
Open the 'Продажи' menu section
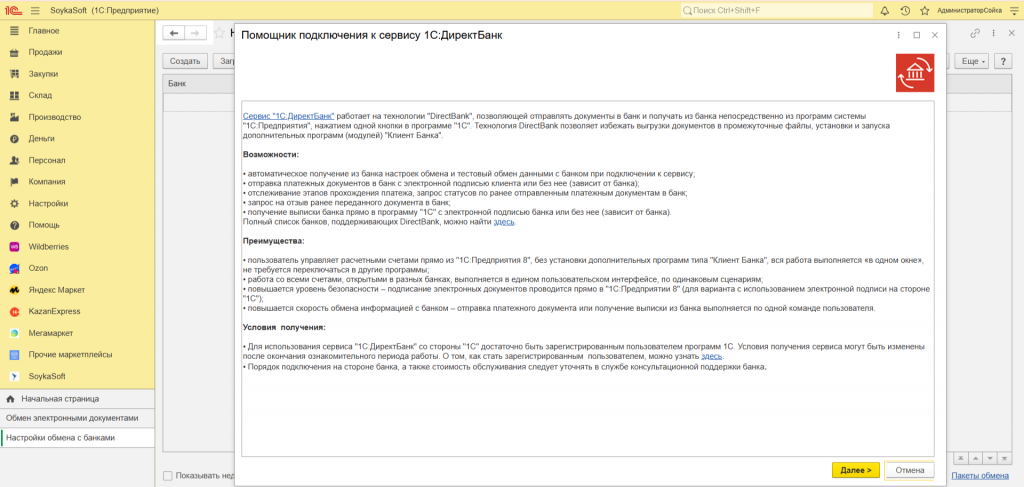[45, 52]
